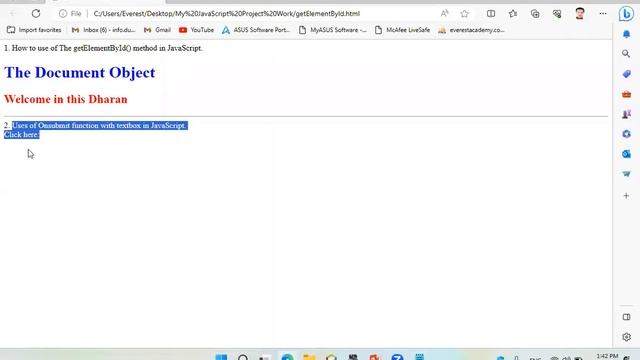The height and width of the screenshot is (360, 640).
Task: Open the Gmail Inbox bookmark
Action: (103, 30)
